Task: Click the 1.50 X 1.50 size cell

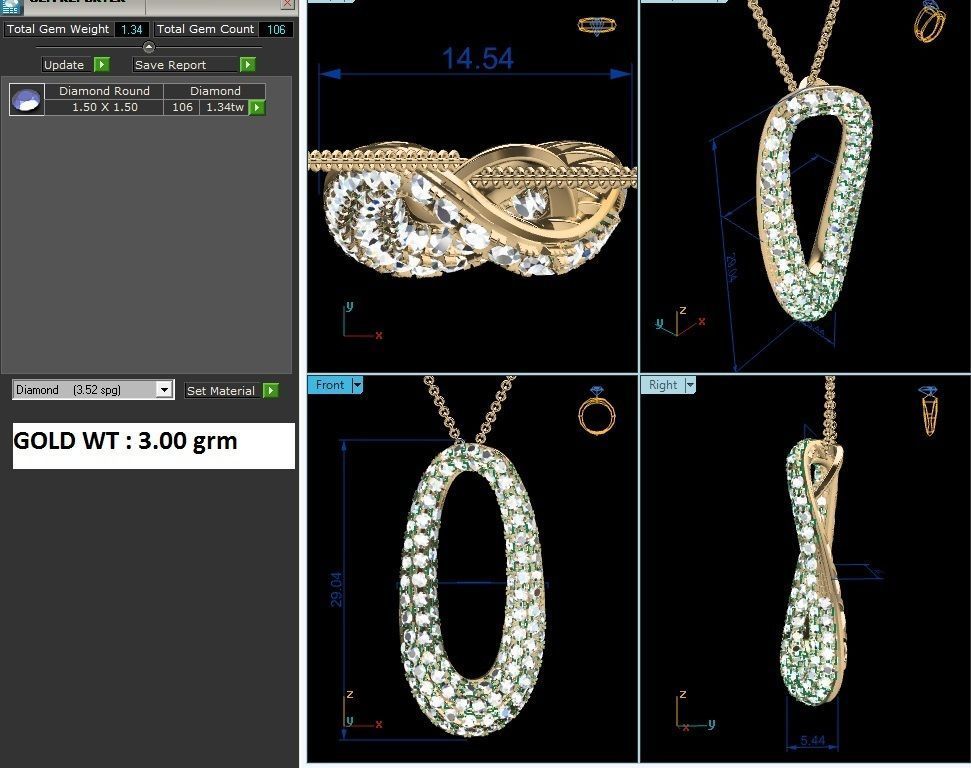Action: pyautogui.click(x=104, y=107)
